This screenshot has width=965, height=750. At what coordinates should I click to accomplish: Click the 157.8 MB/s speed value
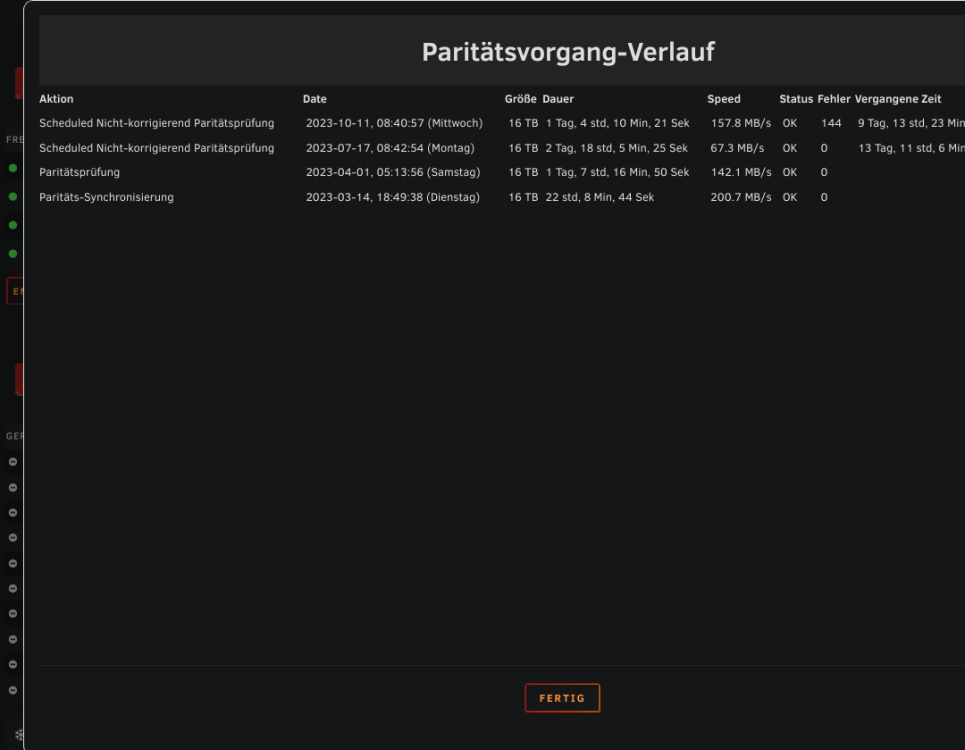(x=740, y=123)
